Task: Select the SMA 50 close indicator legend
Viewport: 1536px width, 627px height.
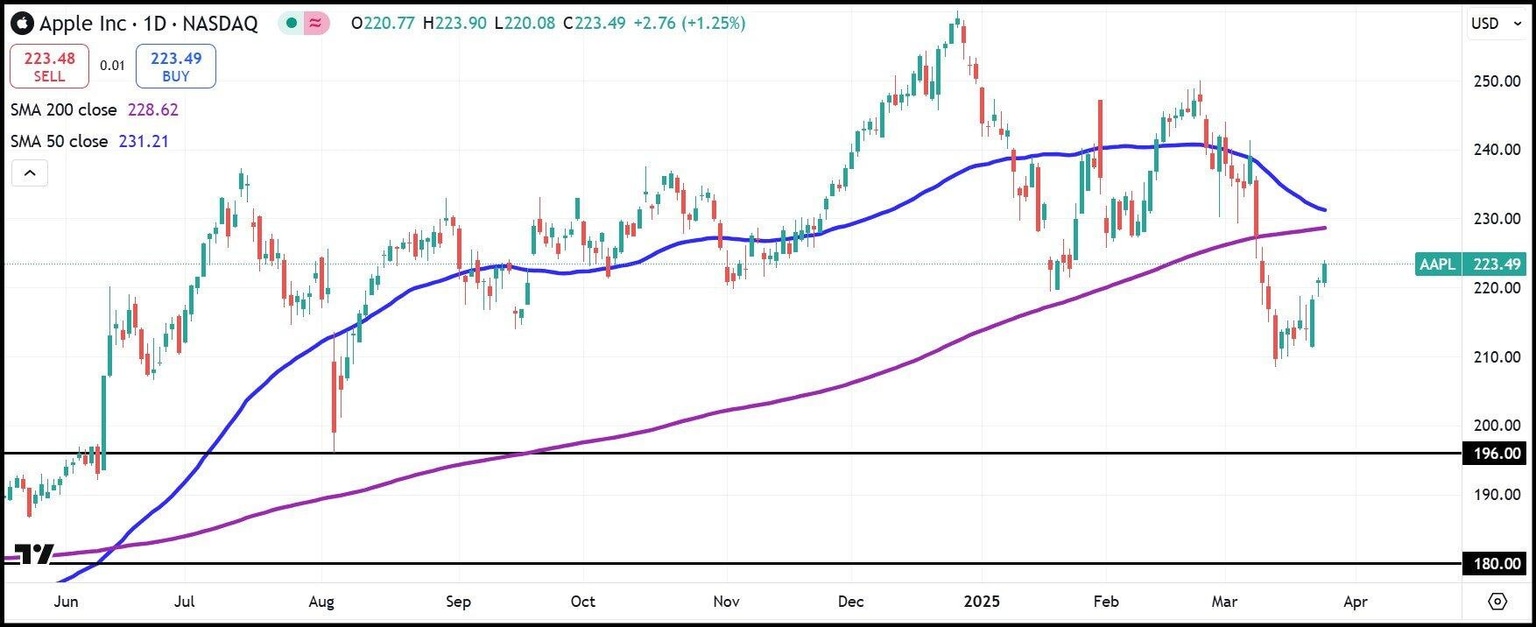Action: [x=59, y=142]
